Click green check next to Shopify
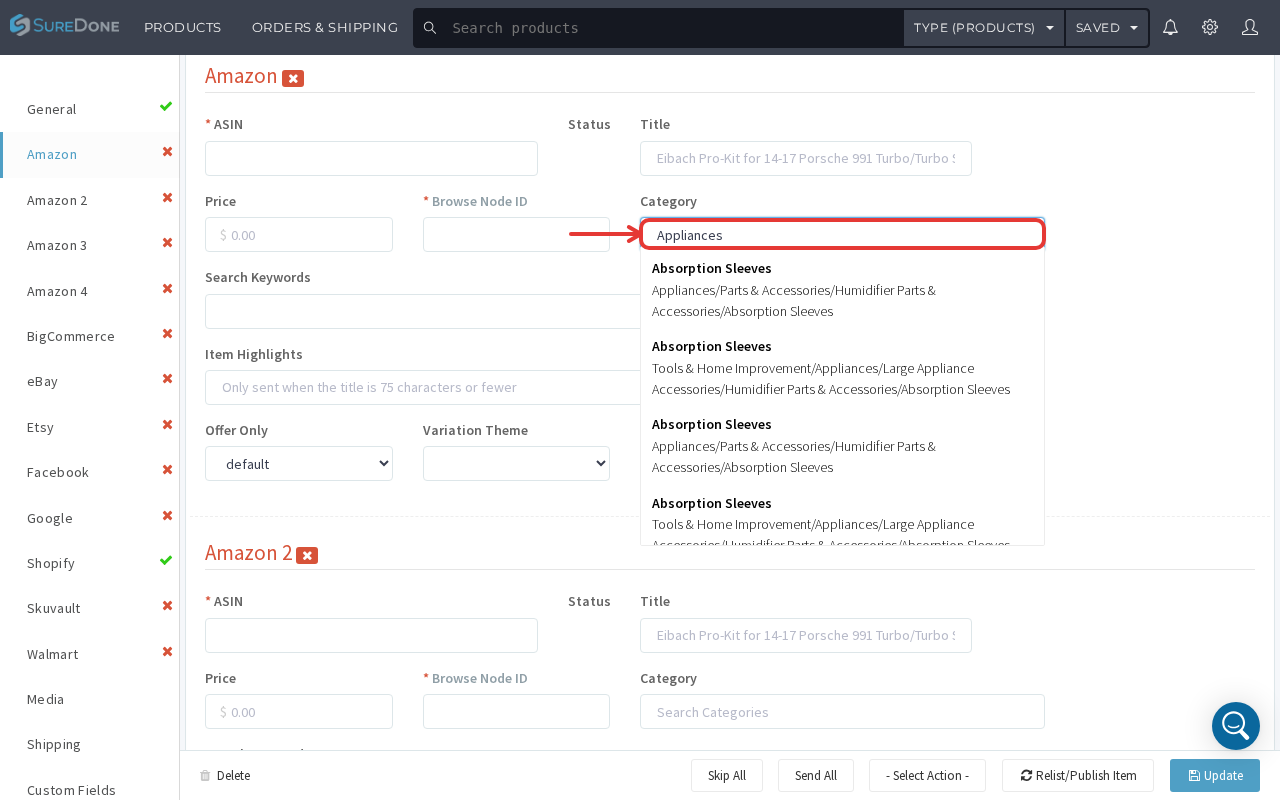 click(166, 560)
